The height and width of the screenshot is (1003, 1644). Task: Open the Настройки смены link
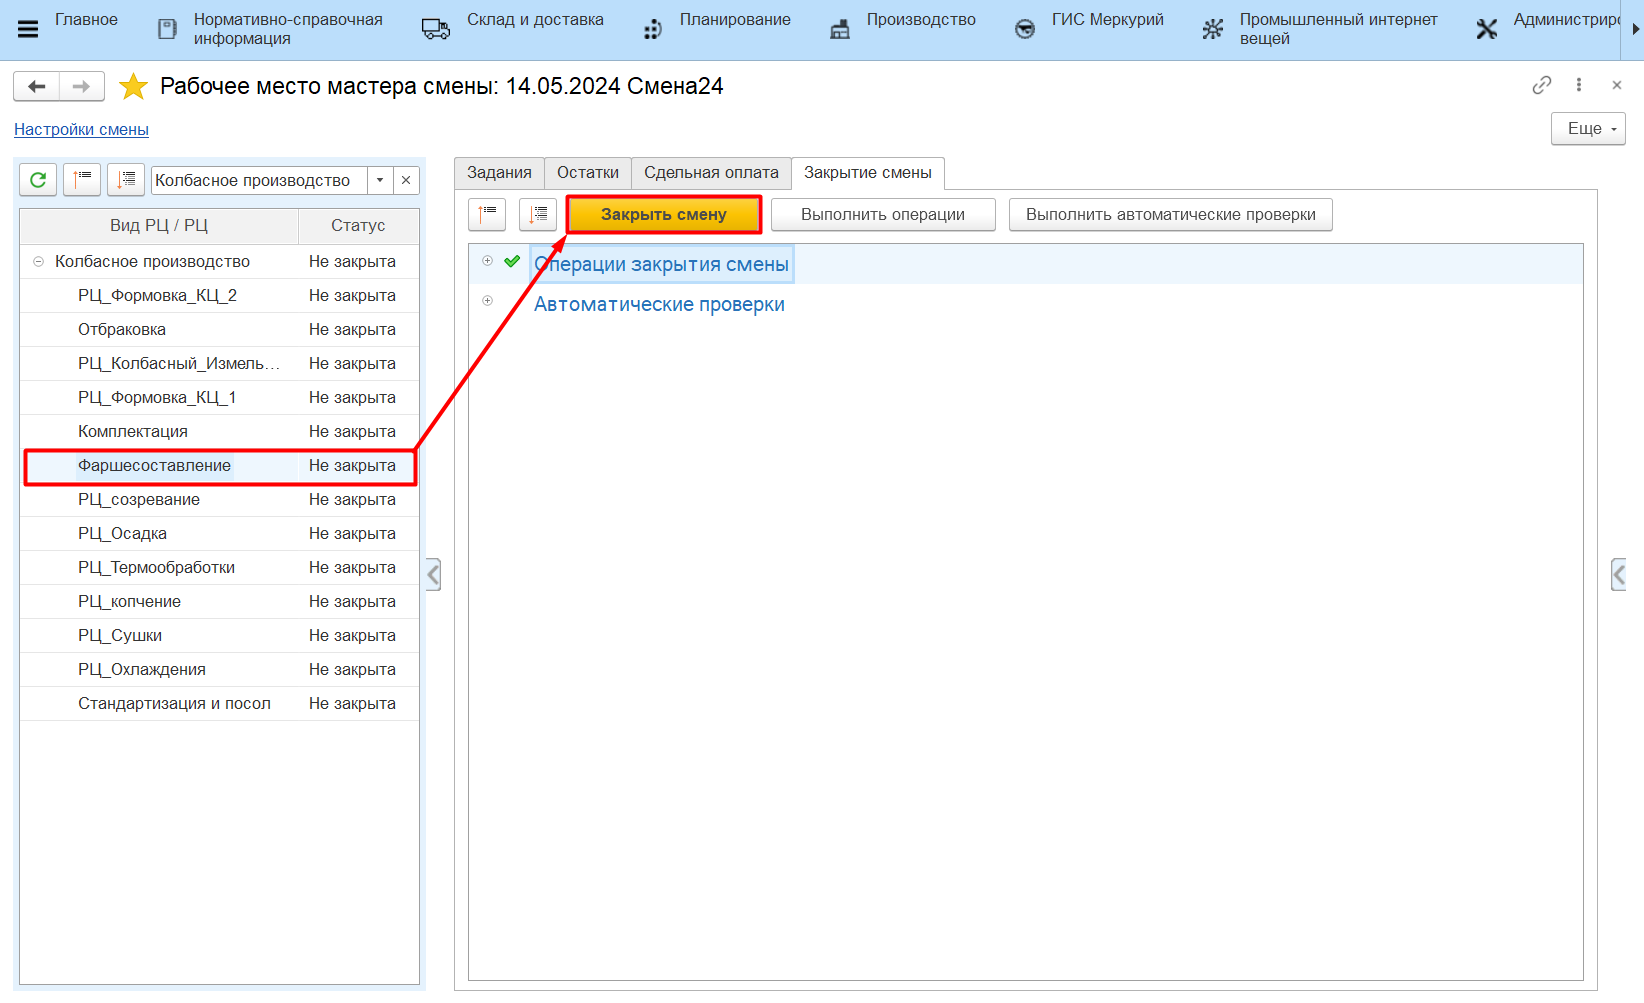tap(81, 130)
